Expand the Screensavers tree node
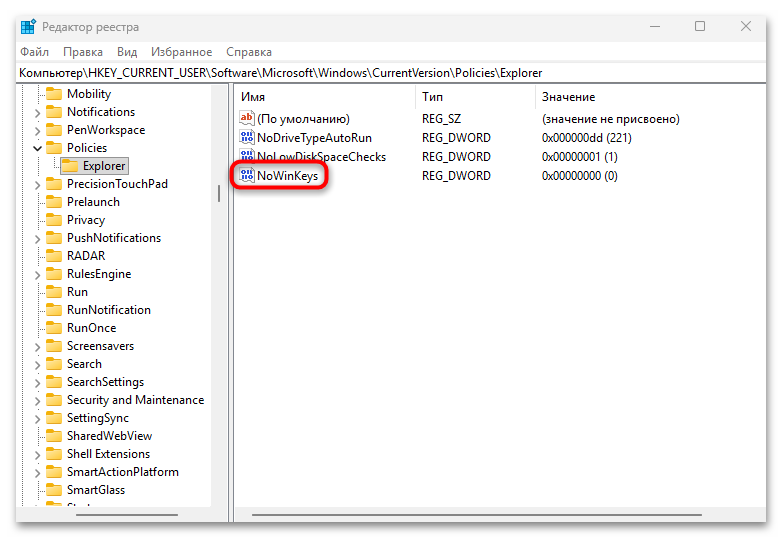The height and width of the screenshot is (538, 782). 37,347
